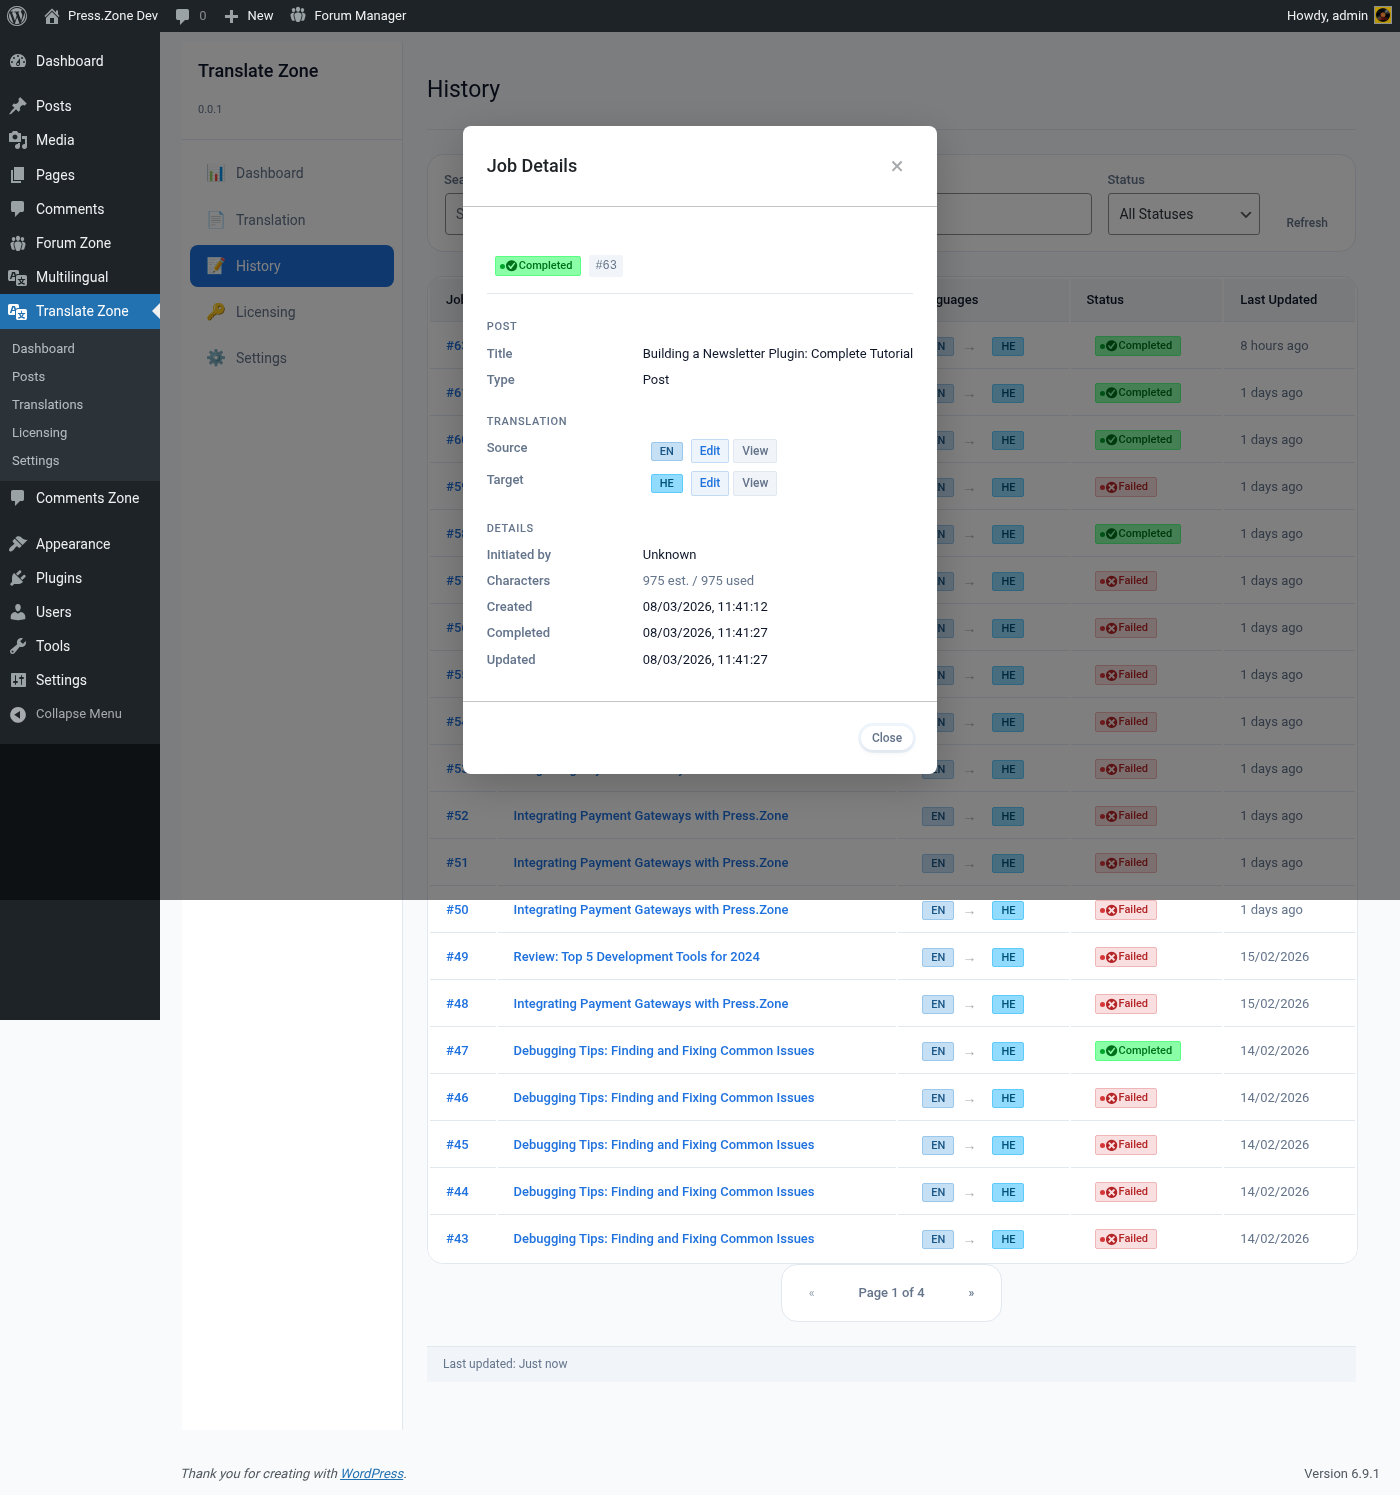Viewport: 1400px width, 1495px height.
Task: Open job #51 Integrating Payment Gateways title
Action: (x=651, y=863)
